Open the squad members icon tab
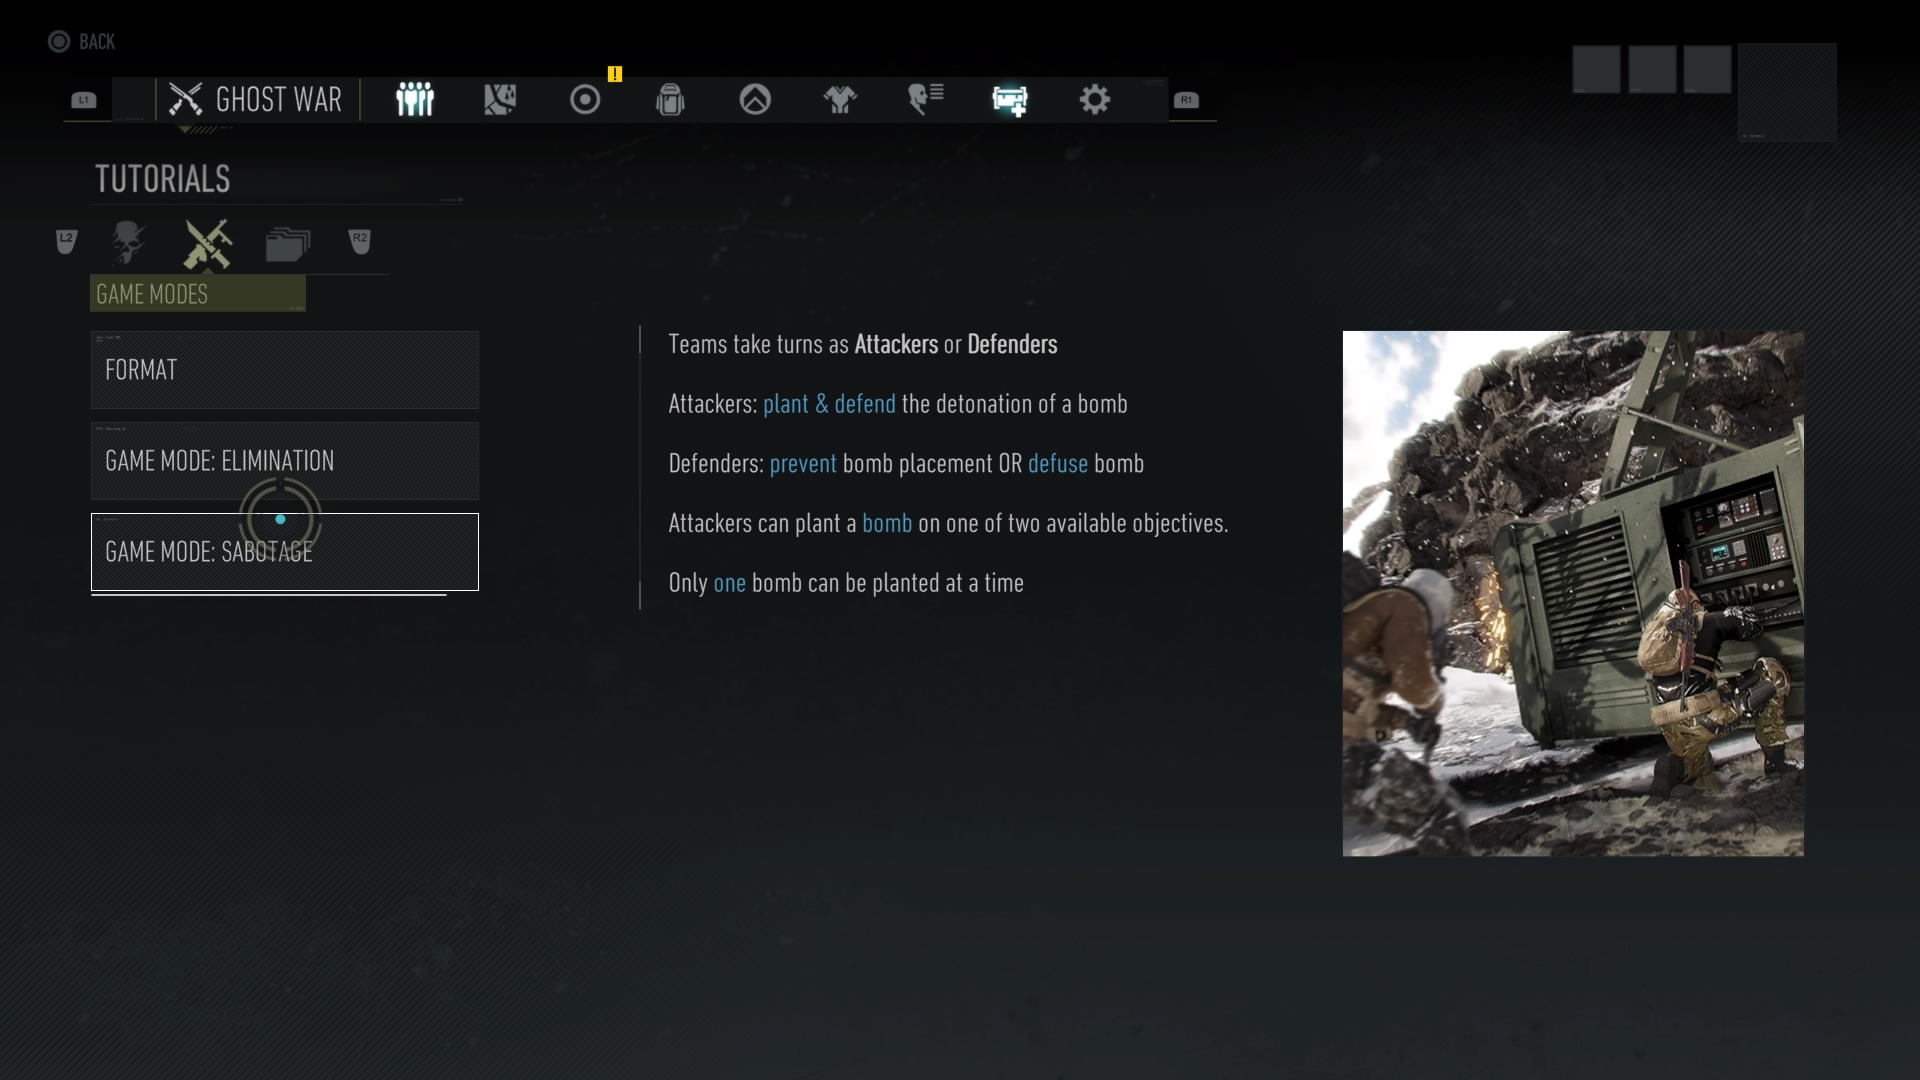1920x1080 pixels. pos(415,99)
